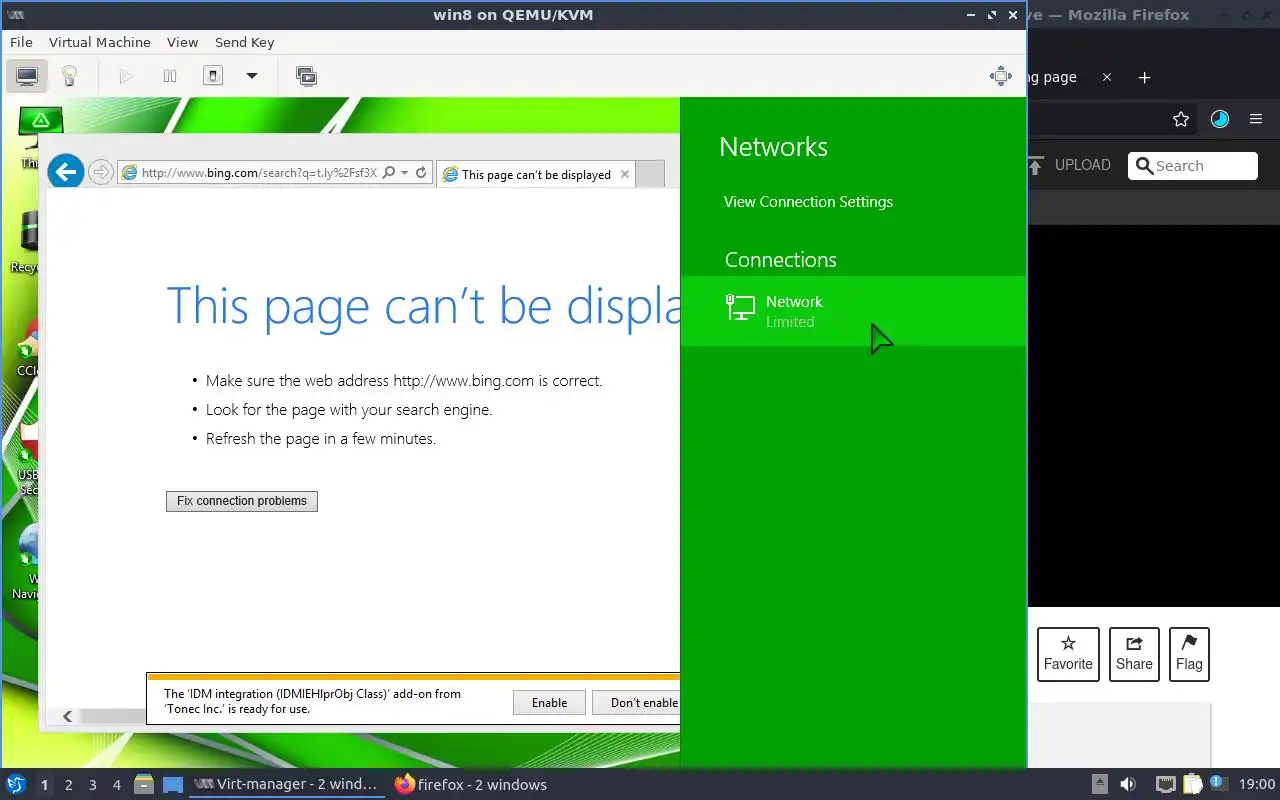The height and width of the screenshot is (800, 1280).
Task: Click Internet Explorer forward arrow
Action: tap(100, 172)
